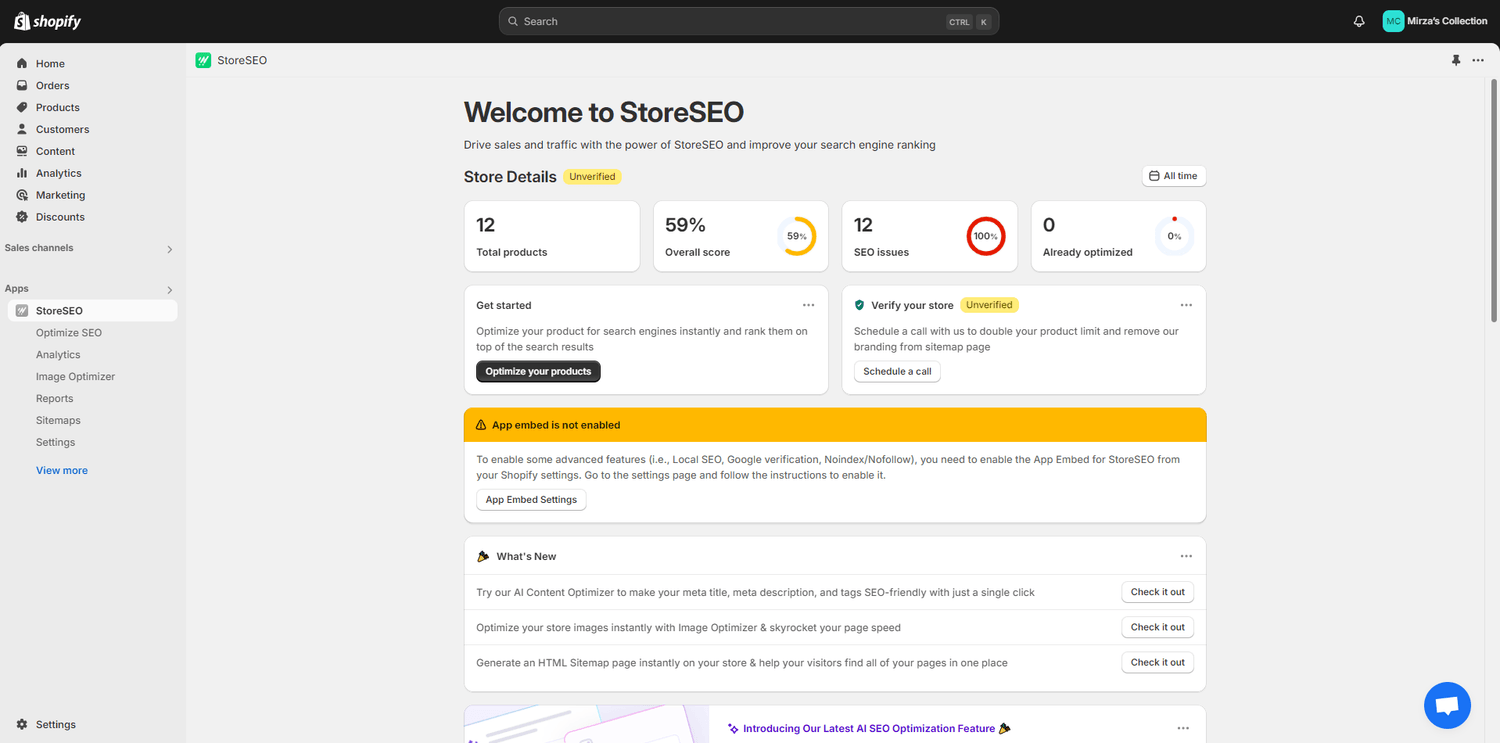Go to Optimize SEO submenu
The height and width of the screenshot is (743, 1500).
pyautogui.click(x=69, y=333)
